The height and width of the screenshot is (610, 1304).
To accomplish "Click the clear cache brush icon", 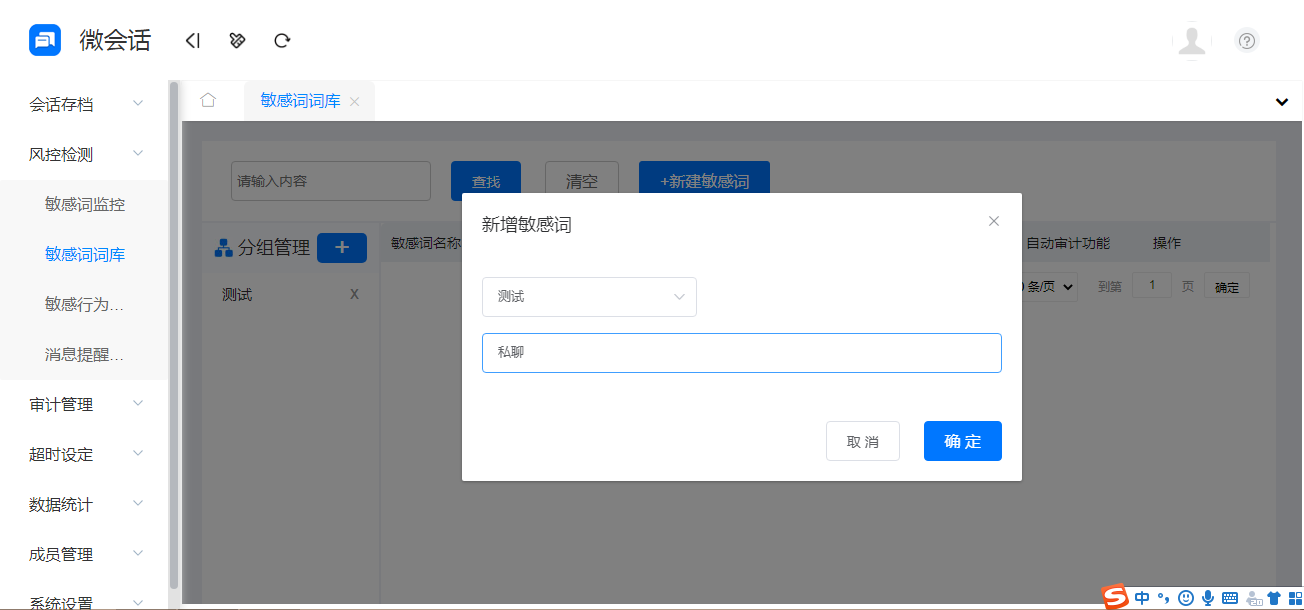I will (x=237, y=40).
